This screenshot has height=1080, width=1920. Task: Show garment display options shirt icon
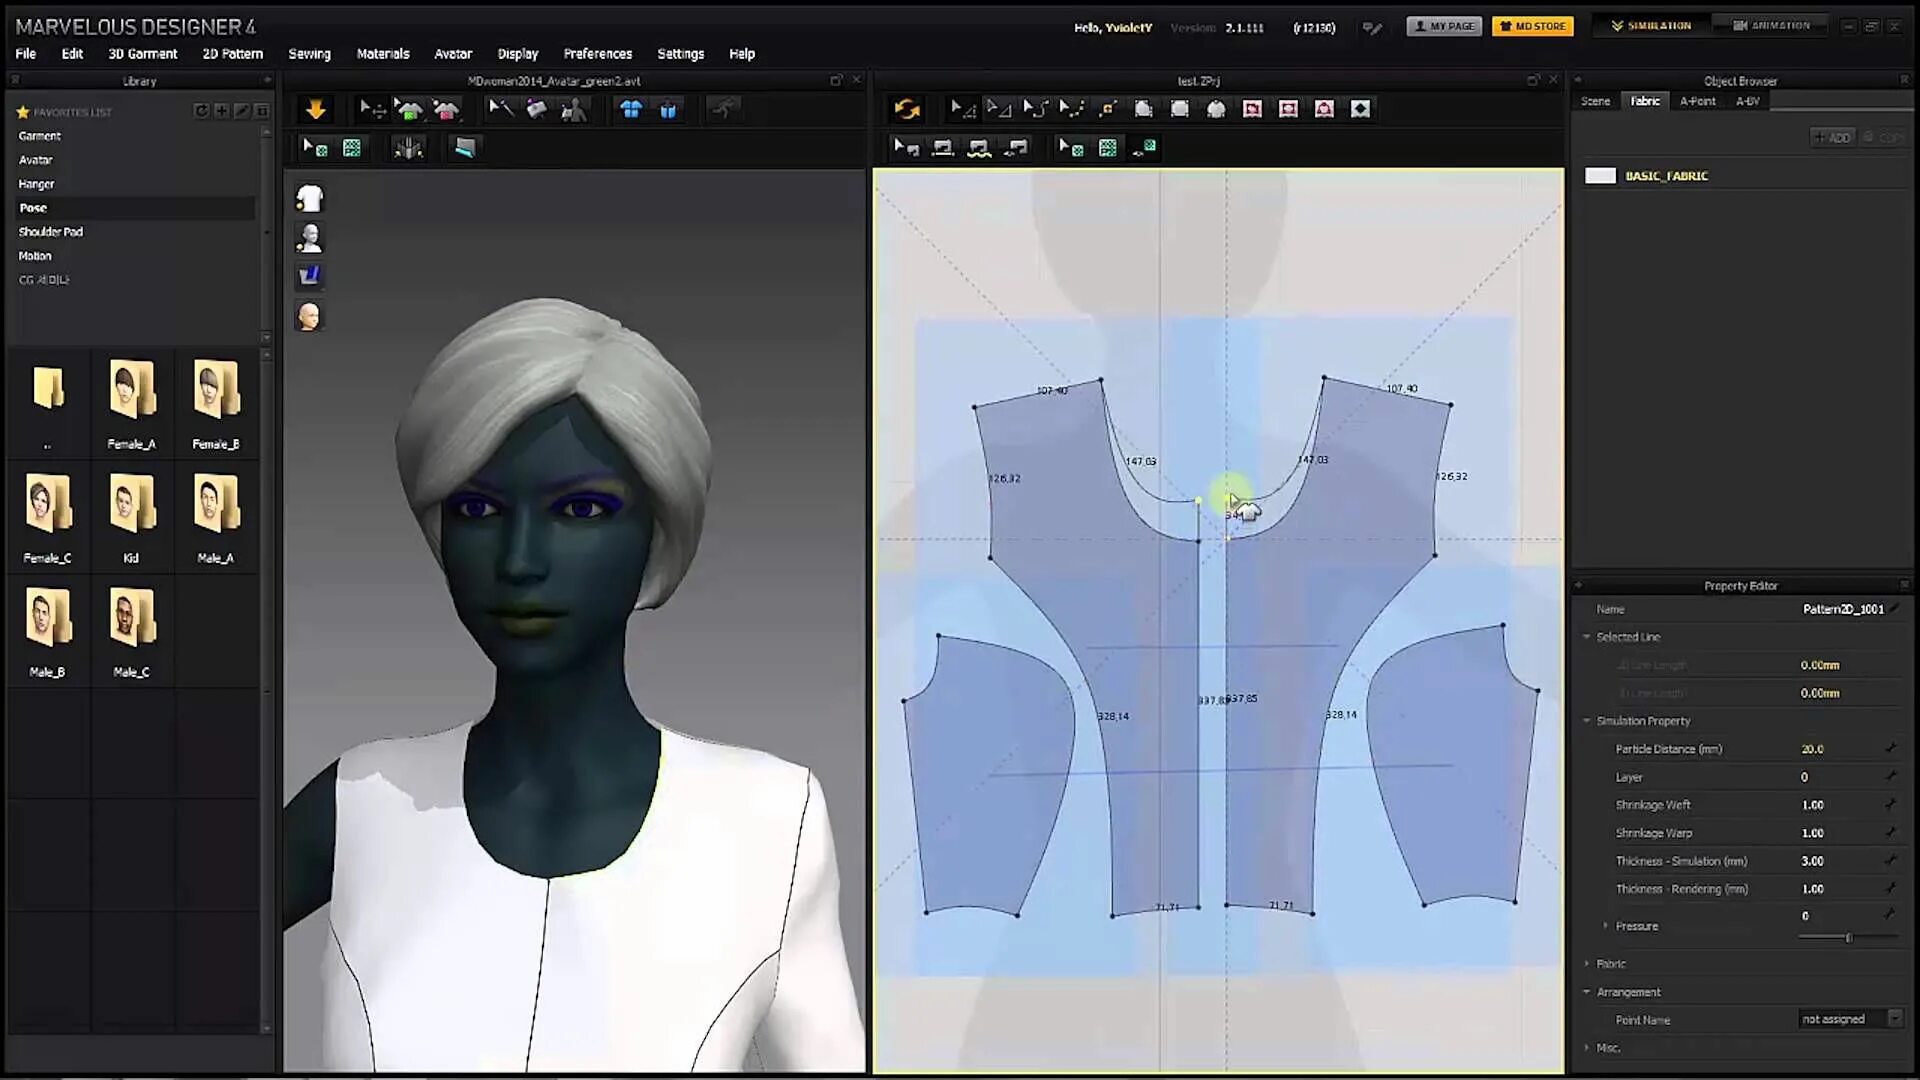pos(310,198)
